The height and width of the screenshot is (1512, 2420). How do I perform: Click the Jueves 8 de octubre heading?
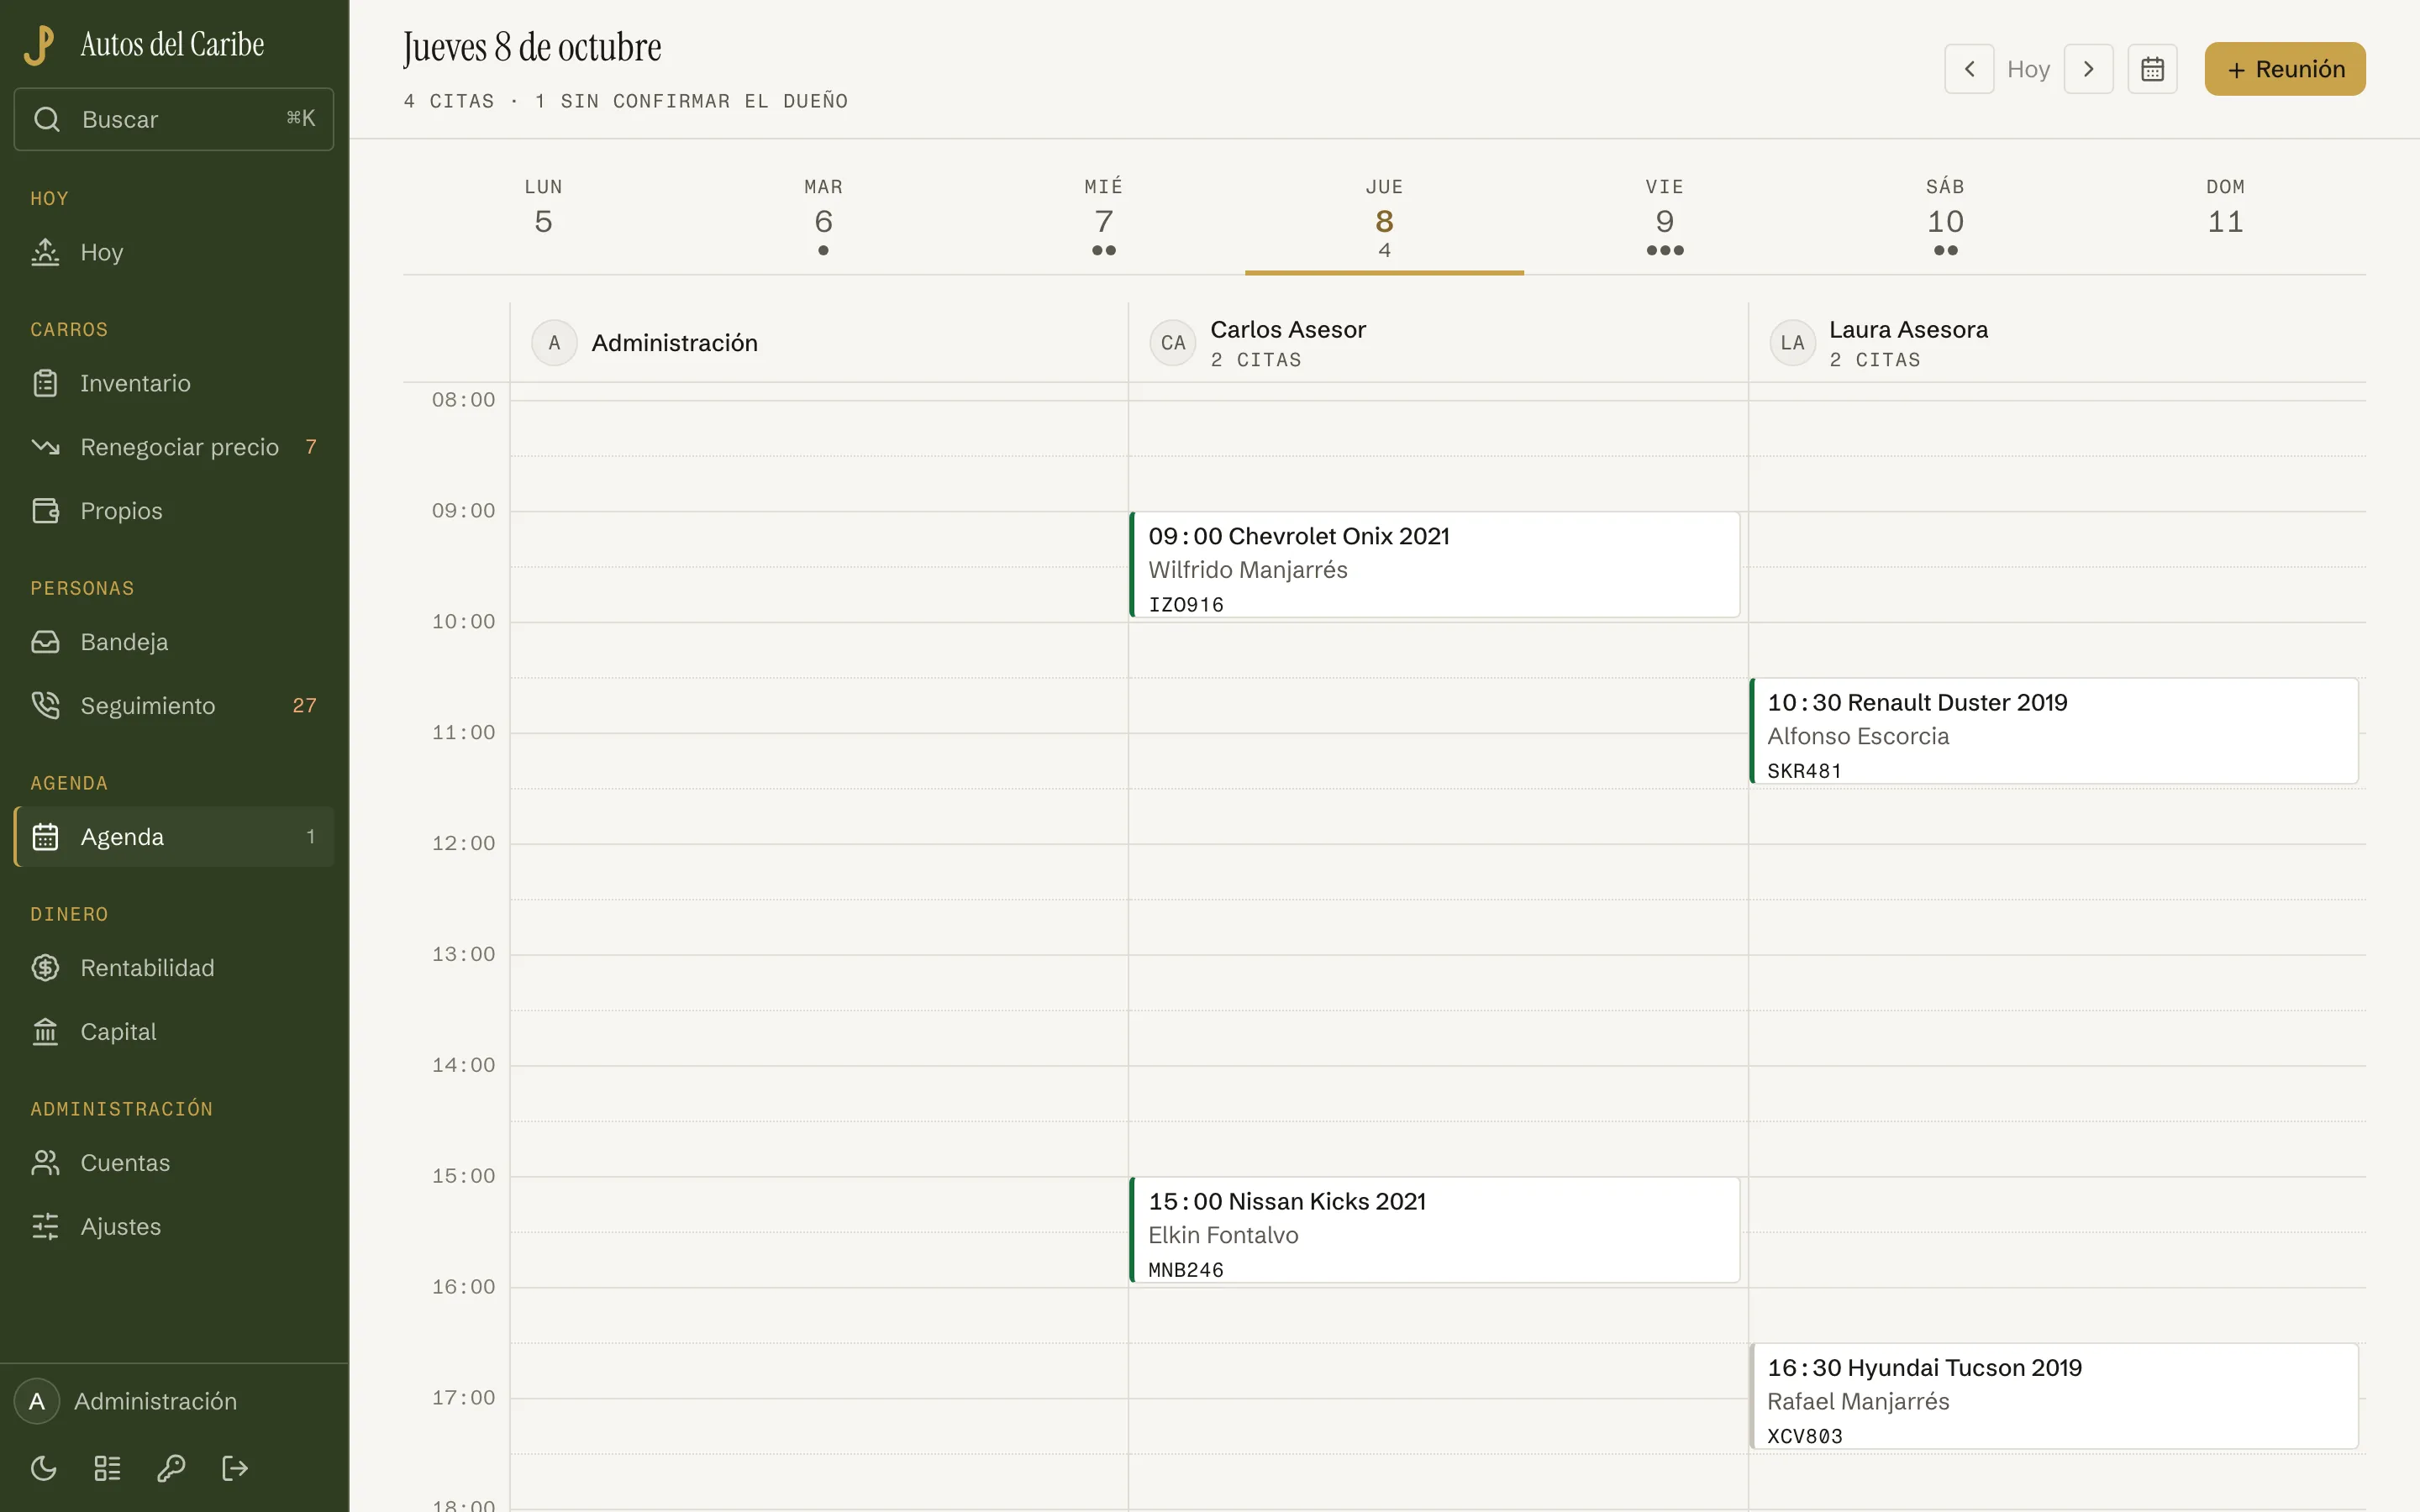532,47
